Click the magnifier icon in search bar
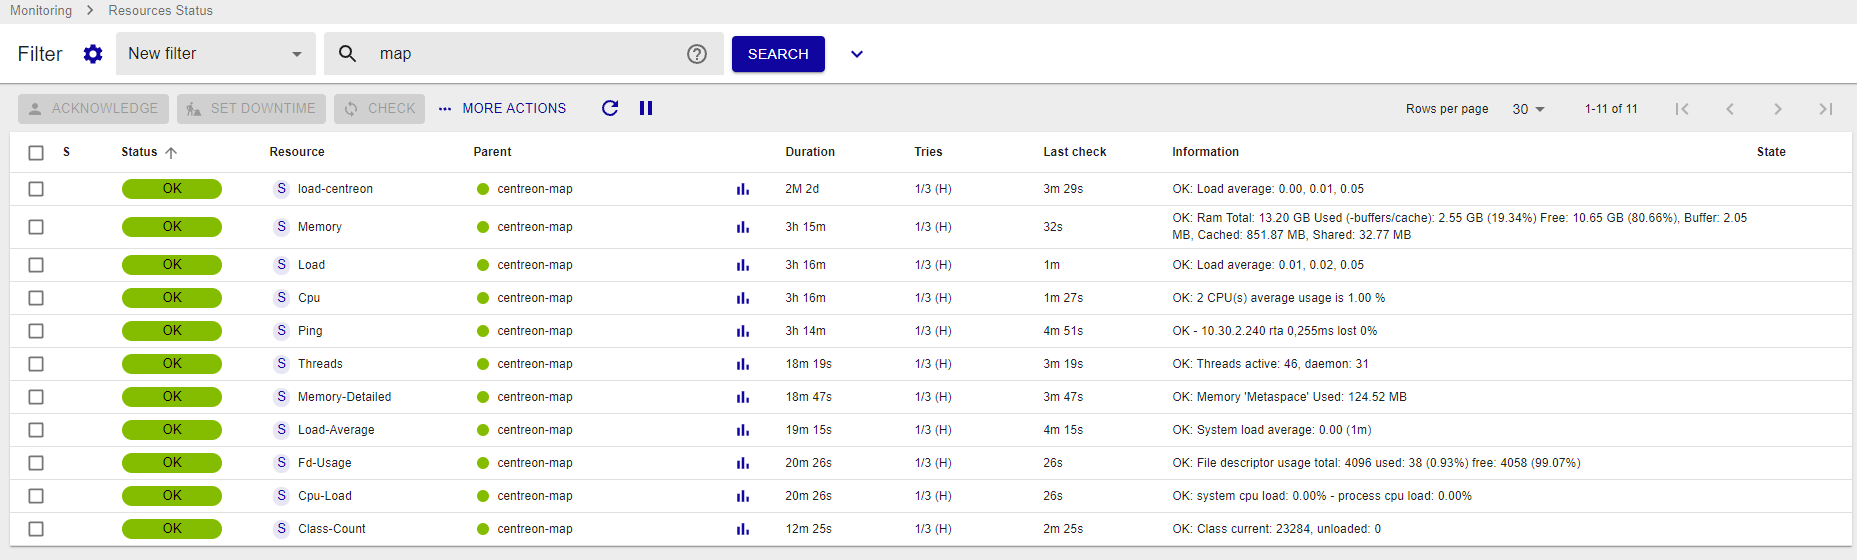Viewport: 1857px width, 560px height. (x=347, y=54)
